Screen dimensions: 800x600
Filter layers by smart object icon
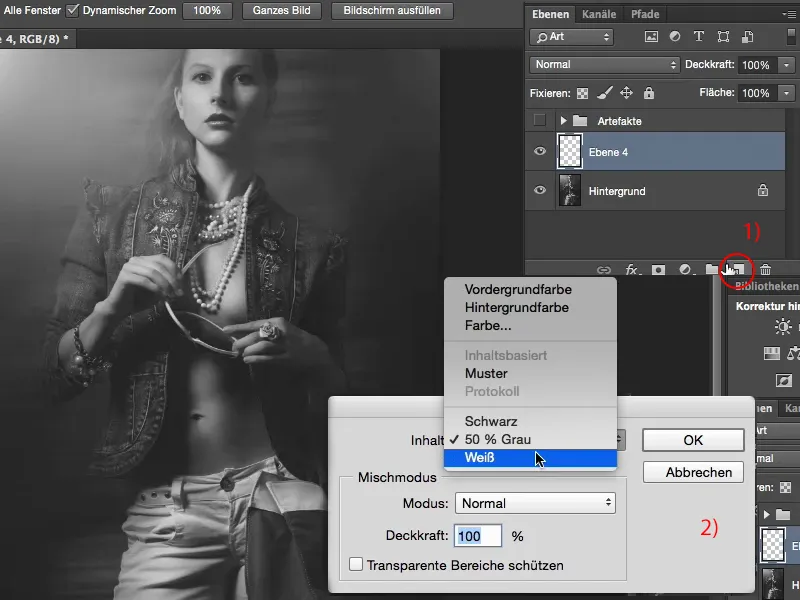(747, 37)
